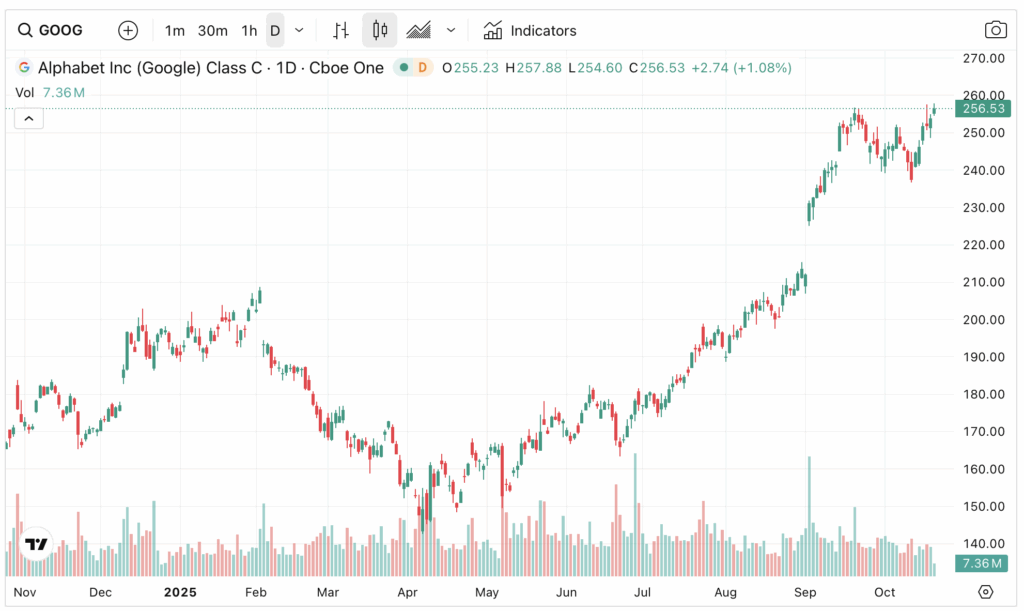Select the 1h interval
1024x611 pixels.
pos(249,30)
